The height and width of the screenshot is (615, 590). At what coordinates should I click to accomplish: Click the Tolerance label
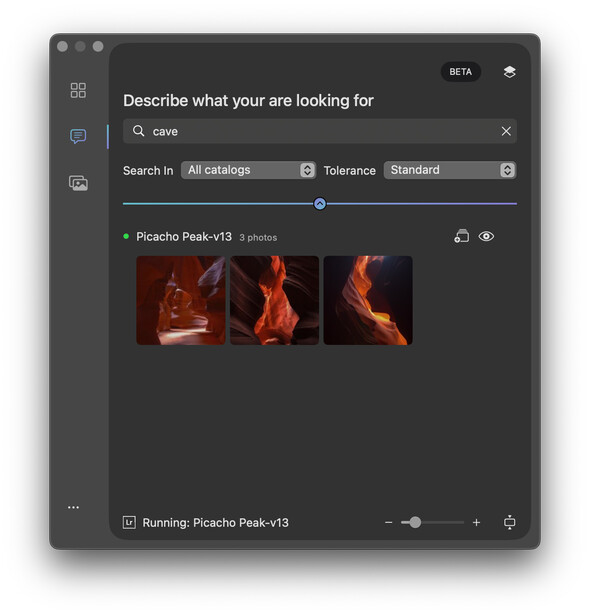tap(350, 171)
